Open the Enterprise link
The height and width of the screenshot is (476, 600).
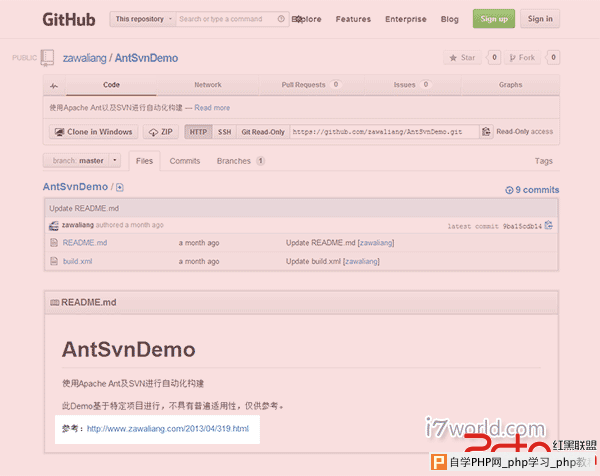point(406,19)
